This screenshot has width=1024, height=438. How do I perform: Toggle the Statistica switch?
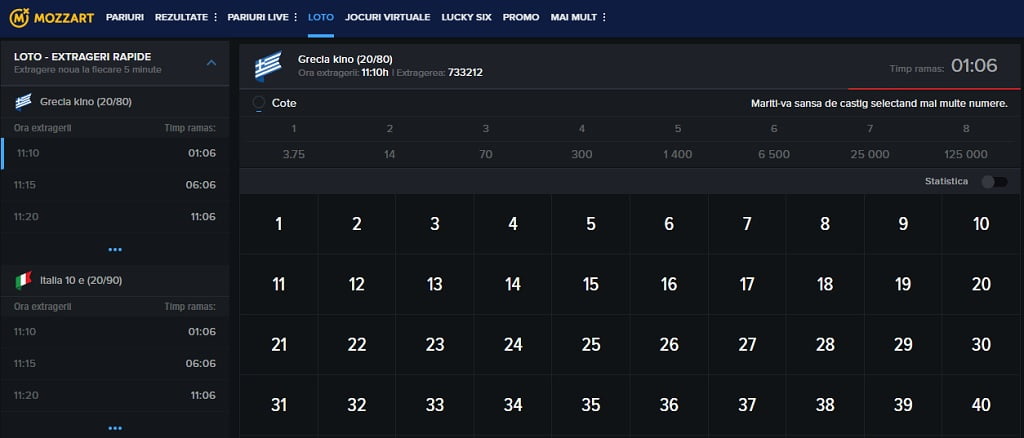(x=995, y=181)
